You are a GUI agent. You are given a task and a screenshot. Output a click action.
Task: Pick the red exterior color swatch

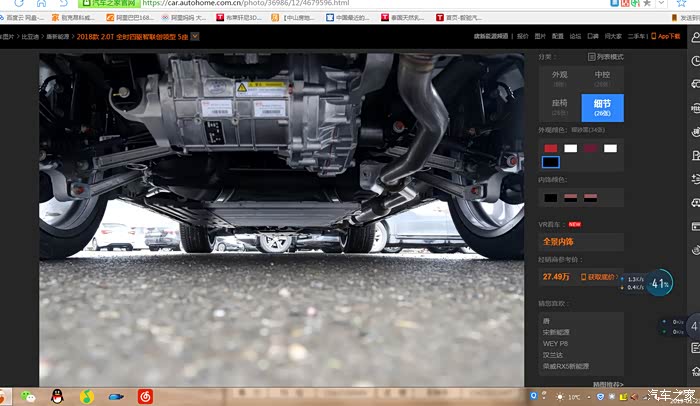[551, 148]
